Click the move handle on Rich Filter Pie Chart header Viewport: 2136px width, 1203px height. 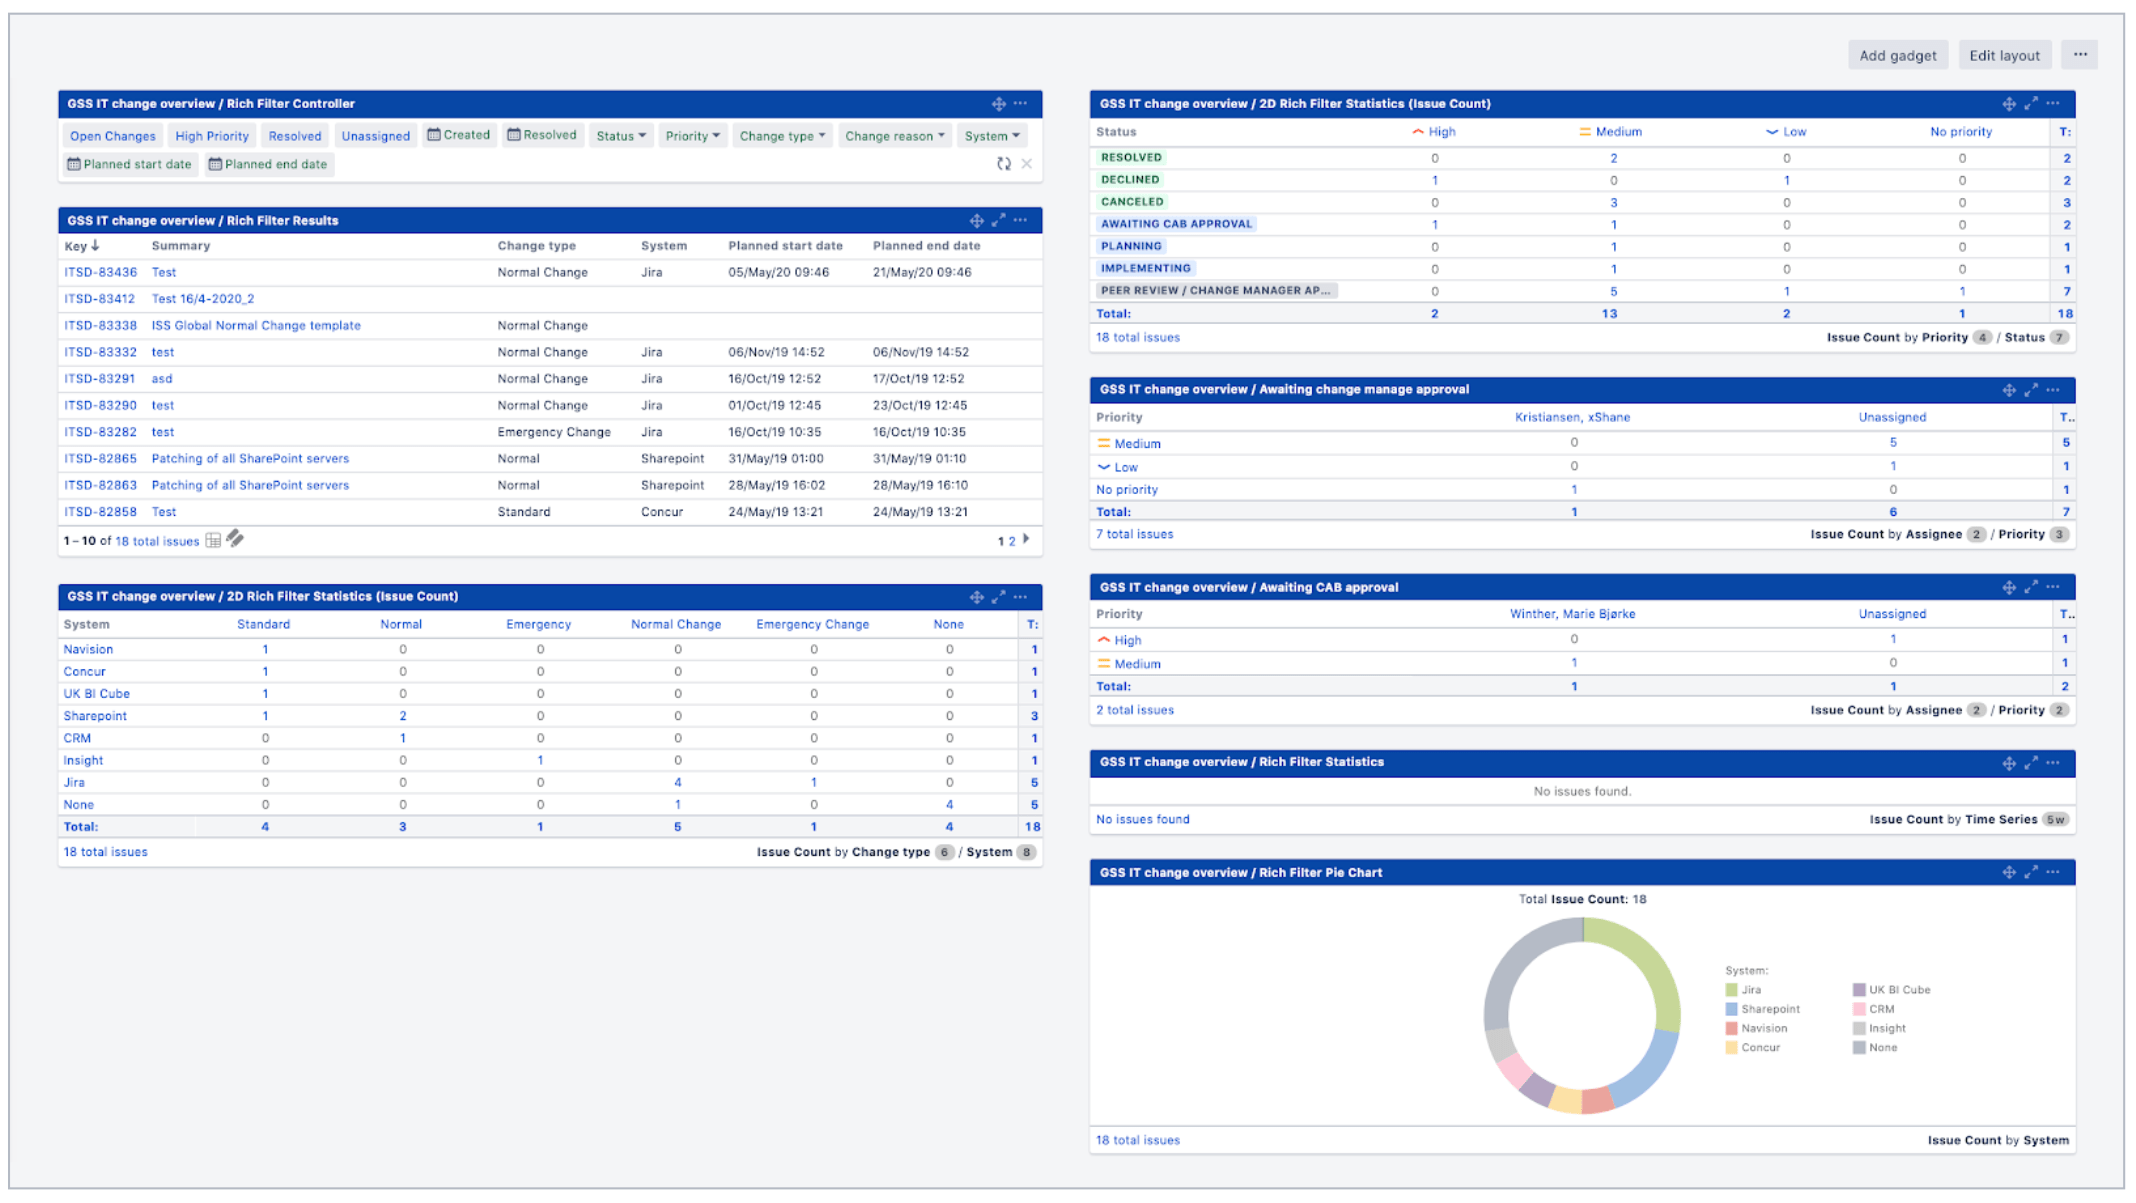click(x=2009, y=872)
